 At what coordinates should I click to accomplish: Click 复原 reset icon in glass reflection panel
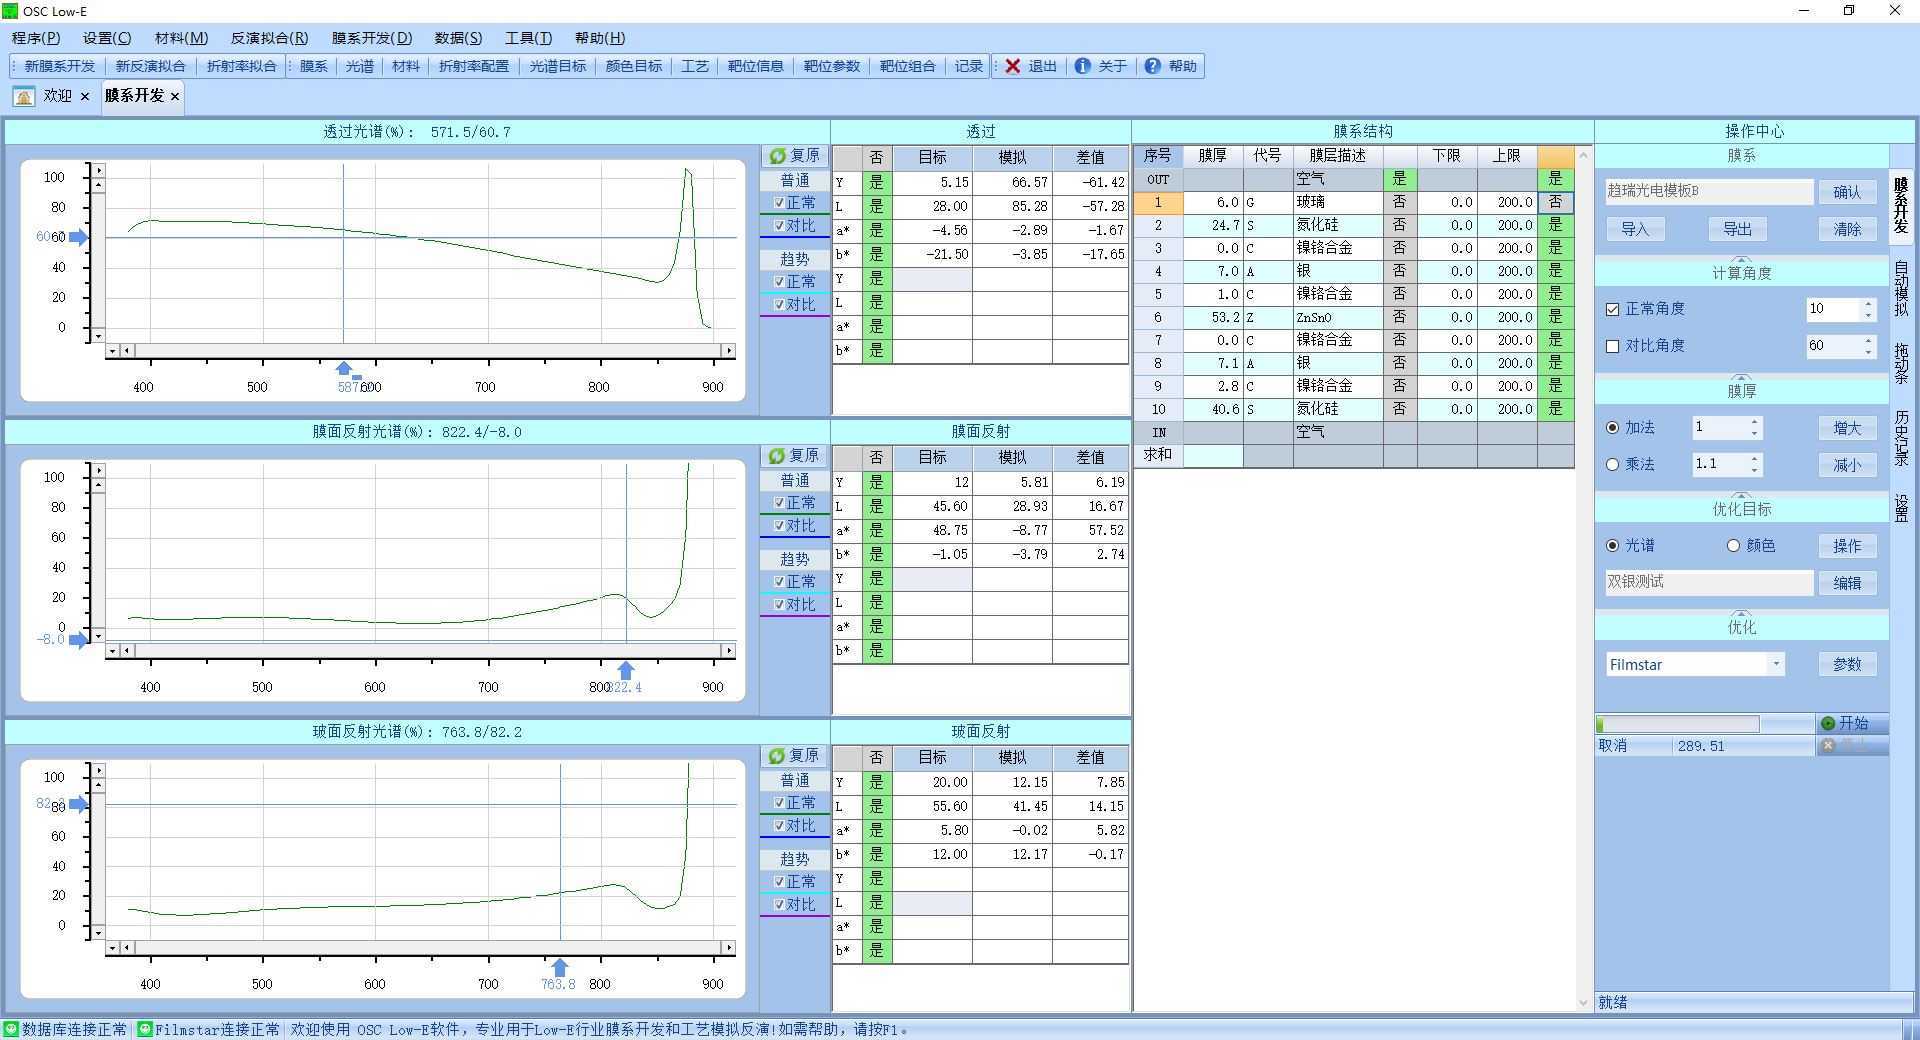777,756
